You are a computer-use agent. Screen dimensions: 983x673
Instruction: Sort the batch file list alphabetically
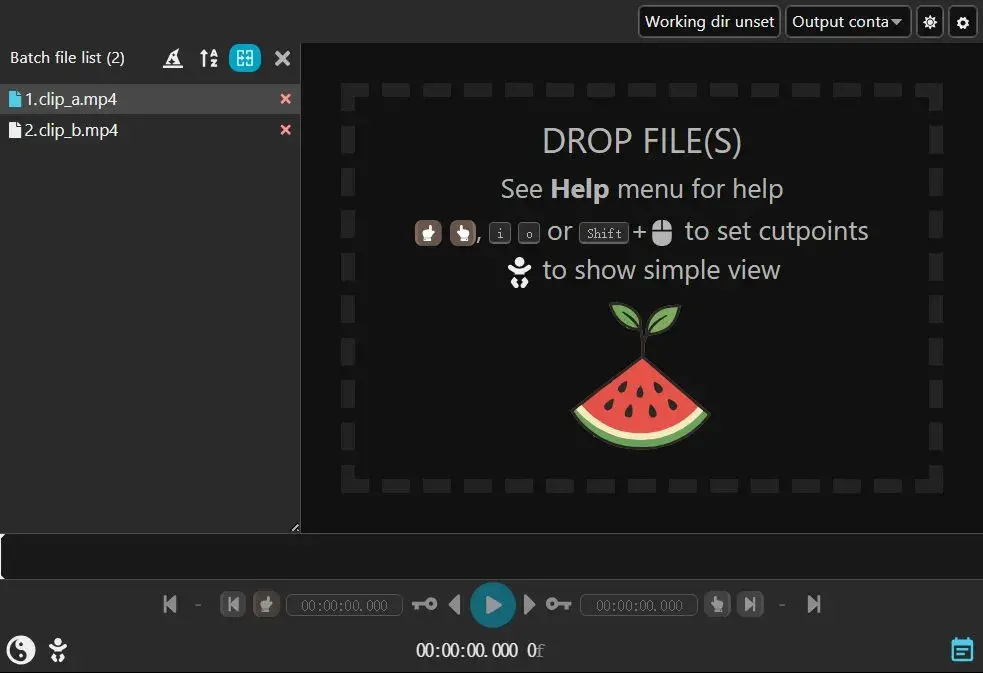(x=209, y=58)
